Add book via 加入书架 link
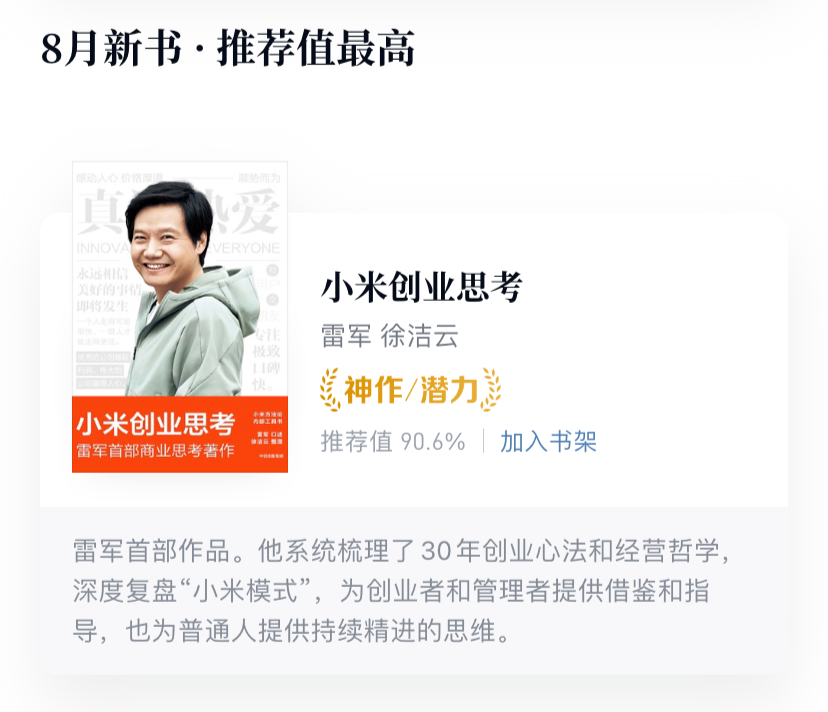This screenshot has height=712, width=828. click(548, 442)
